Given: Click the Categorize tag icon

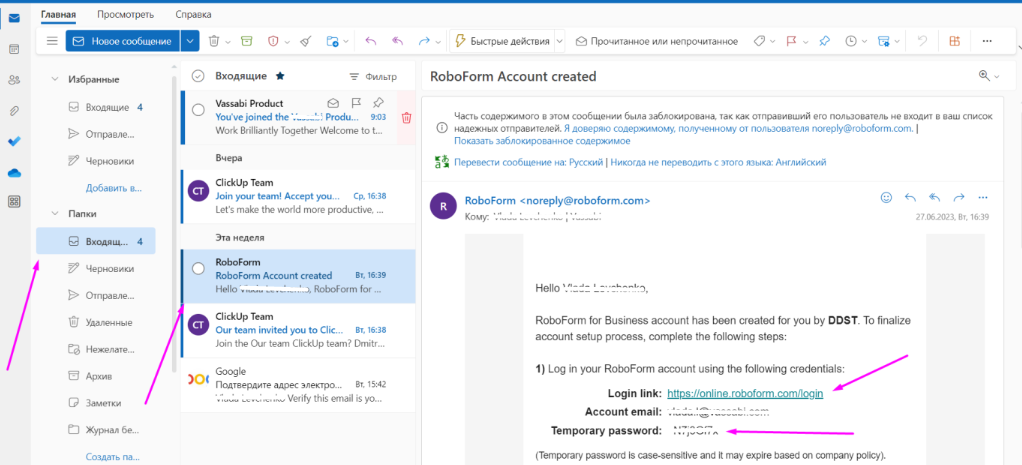Looking at the screenshot, I should tap(759, 41).
